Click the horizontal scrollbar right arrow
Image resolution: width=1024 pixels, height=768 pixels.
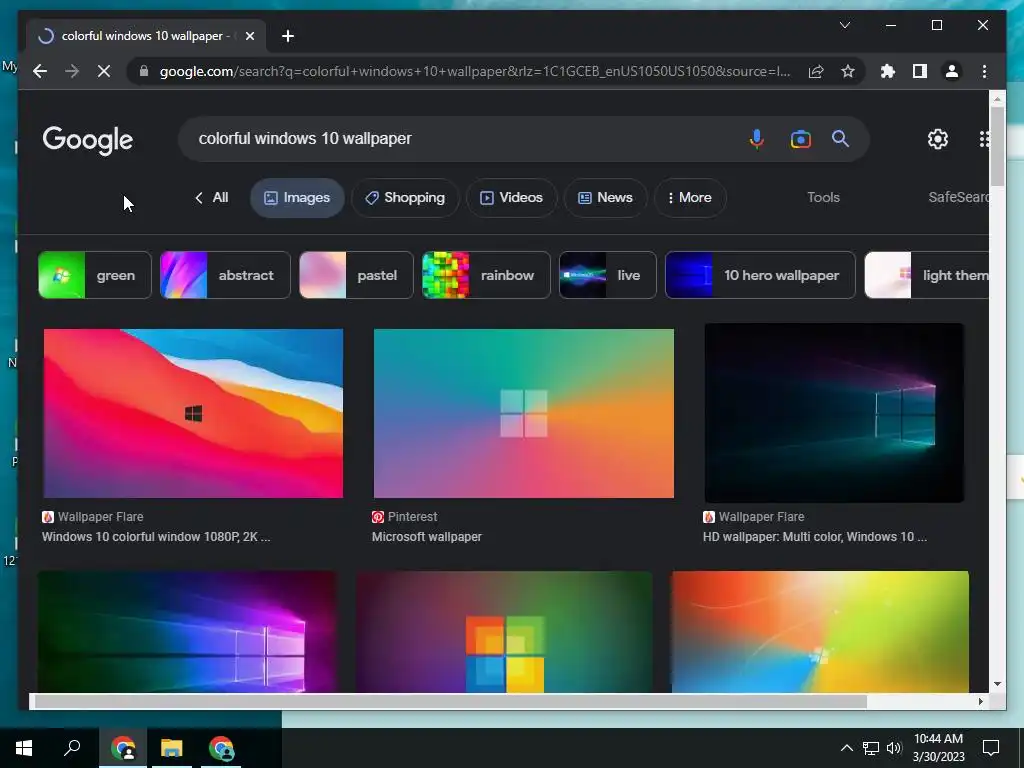click(x=980, y=701)
